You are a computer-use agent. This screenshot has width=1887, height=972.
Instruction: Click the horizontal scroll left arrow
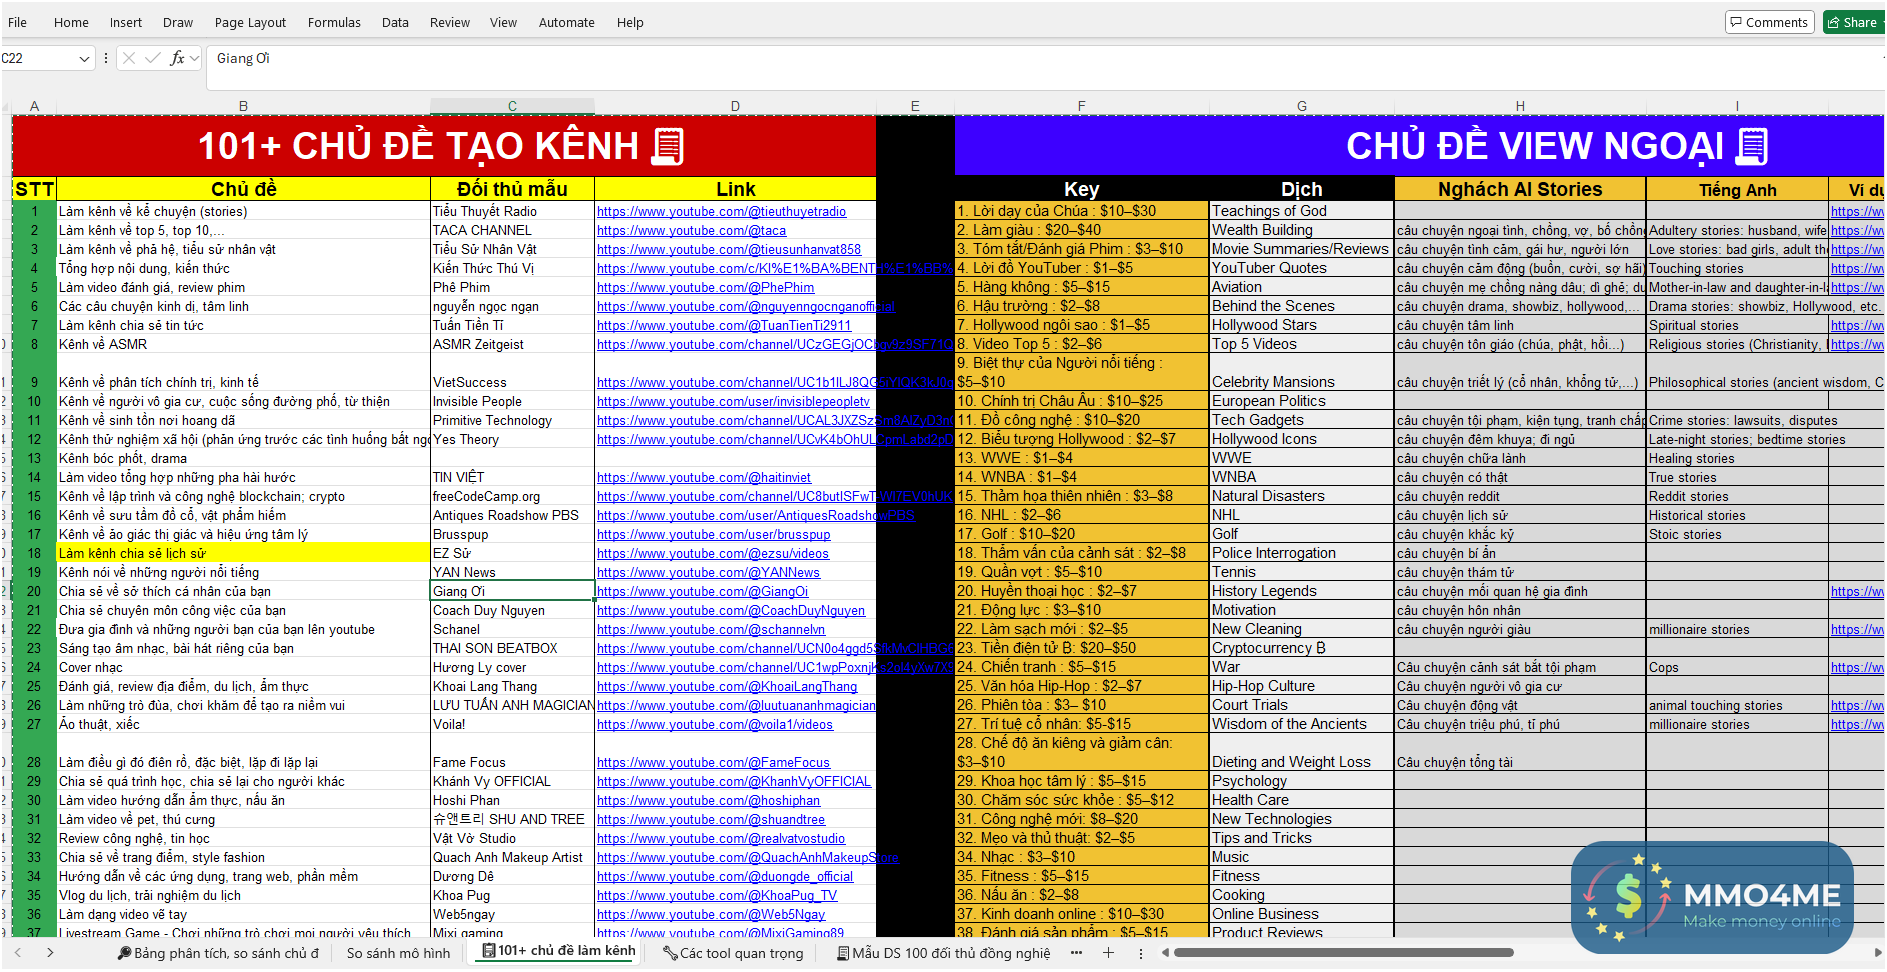pyautogui.click(x=1164, y=953)
